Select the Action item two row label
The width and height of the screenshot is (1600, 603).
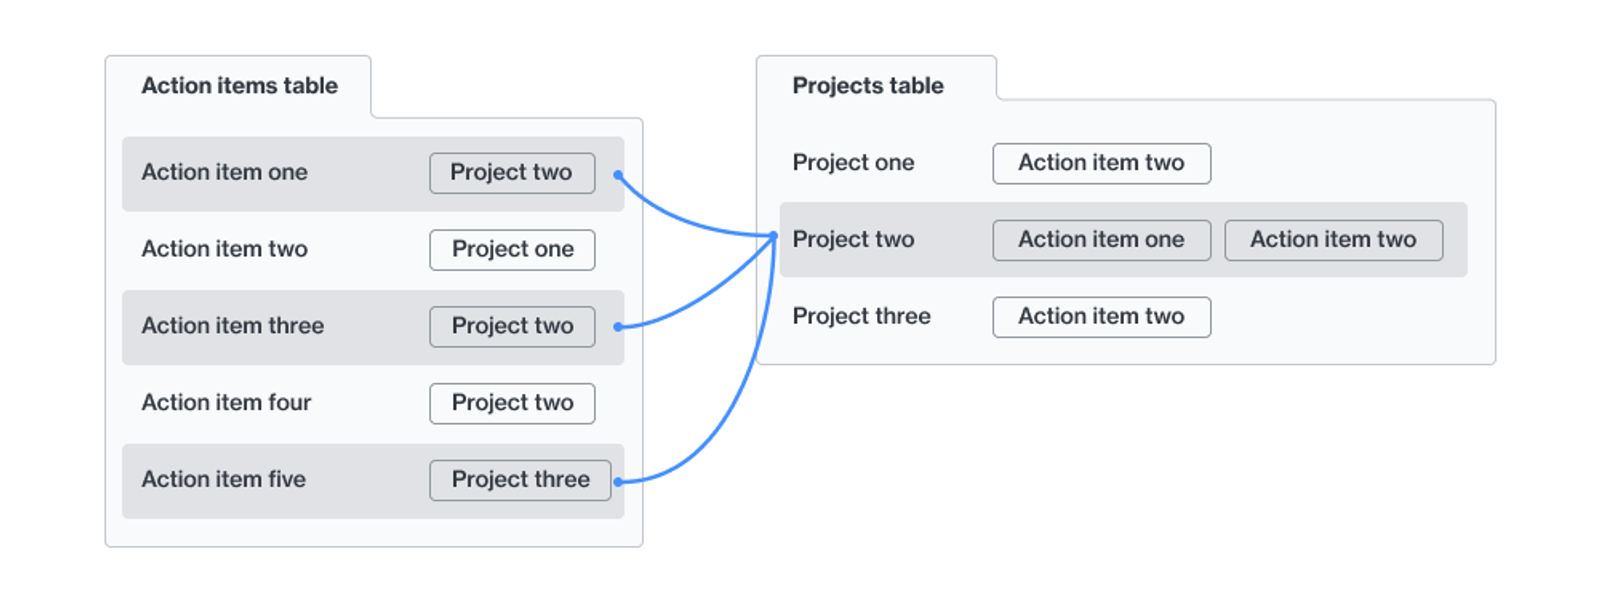coord(224,249)
